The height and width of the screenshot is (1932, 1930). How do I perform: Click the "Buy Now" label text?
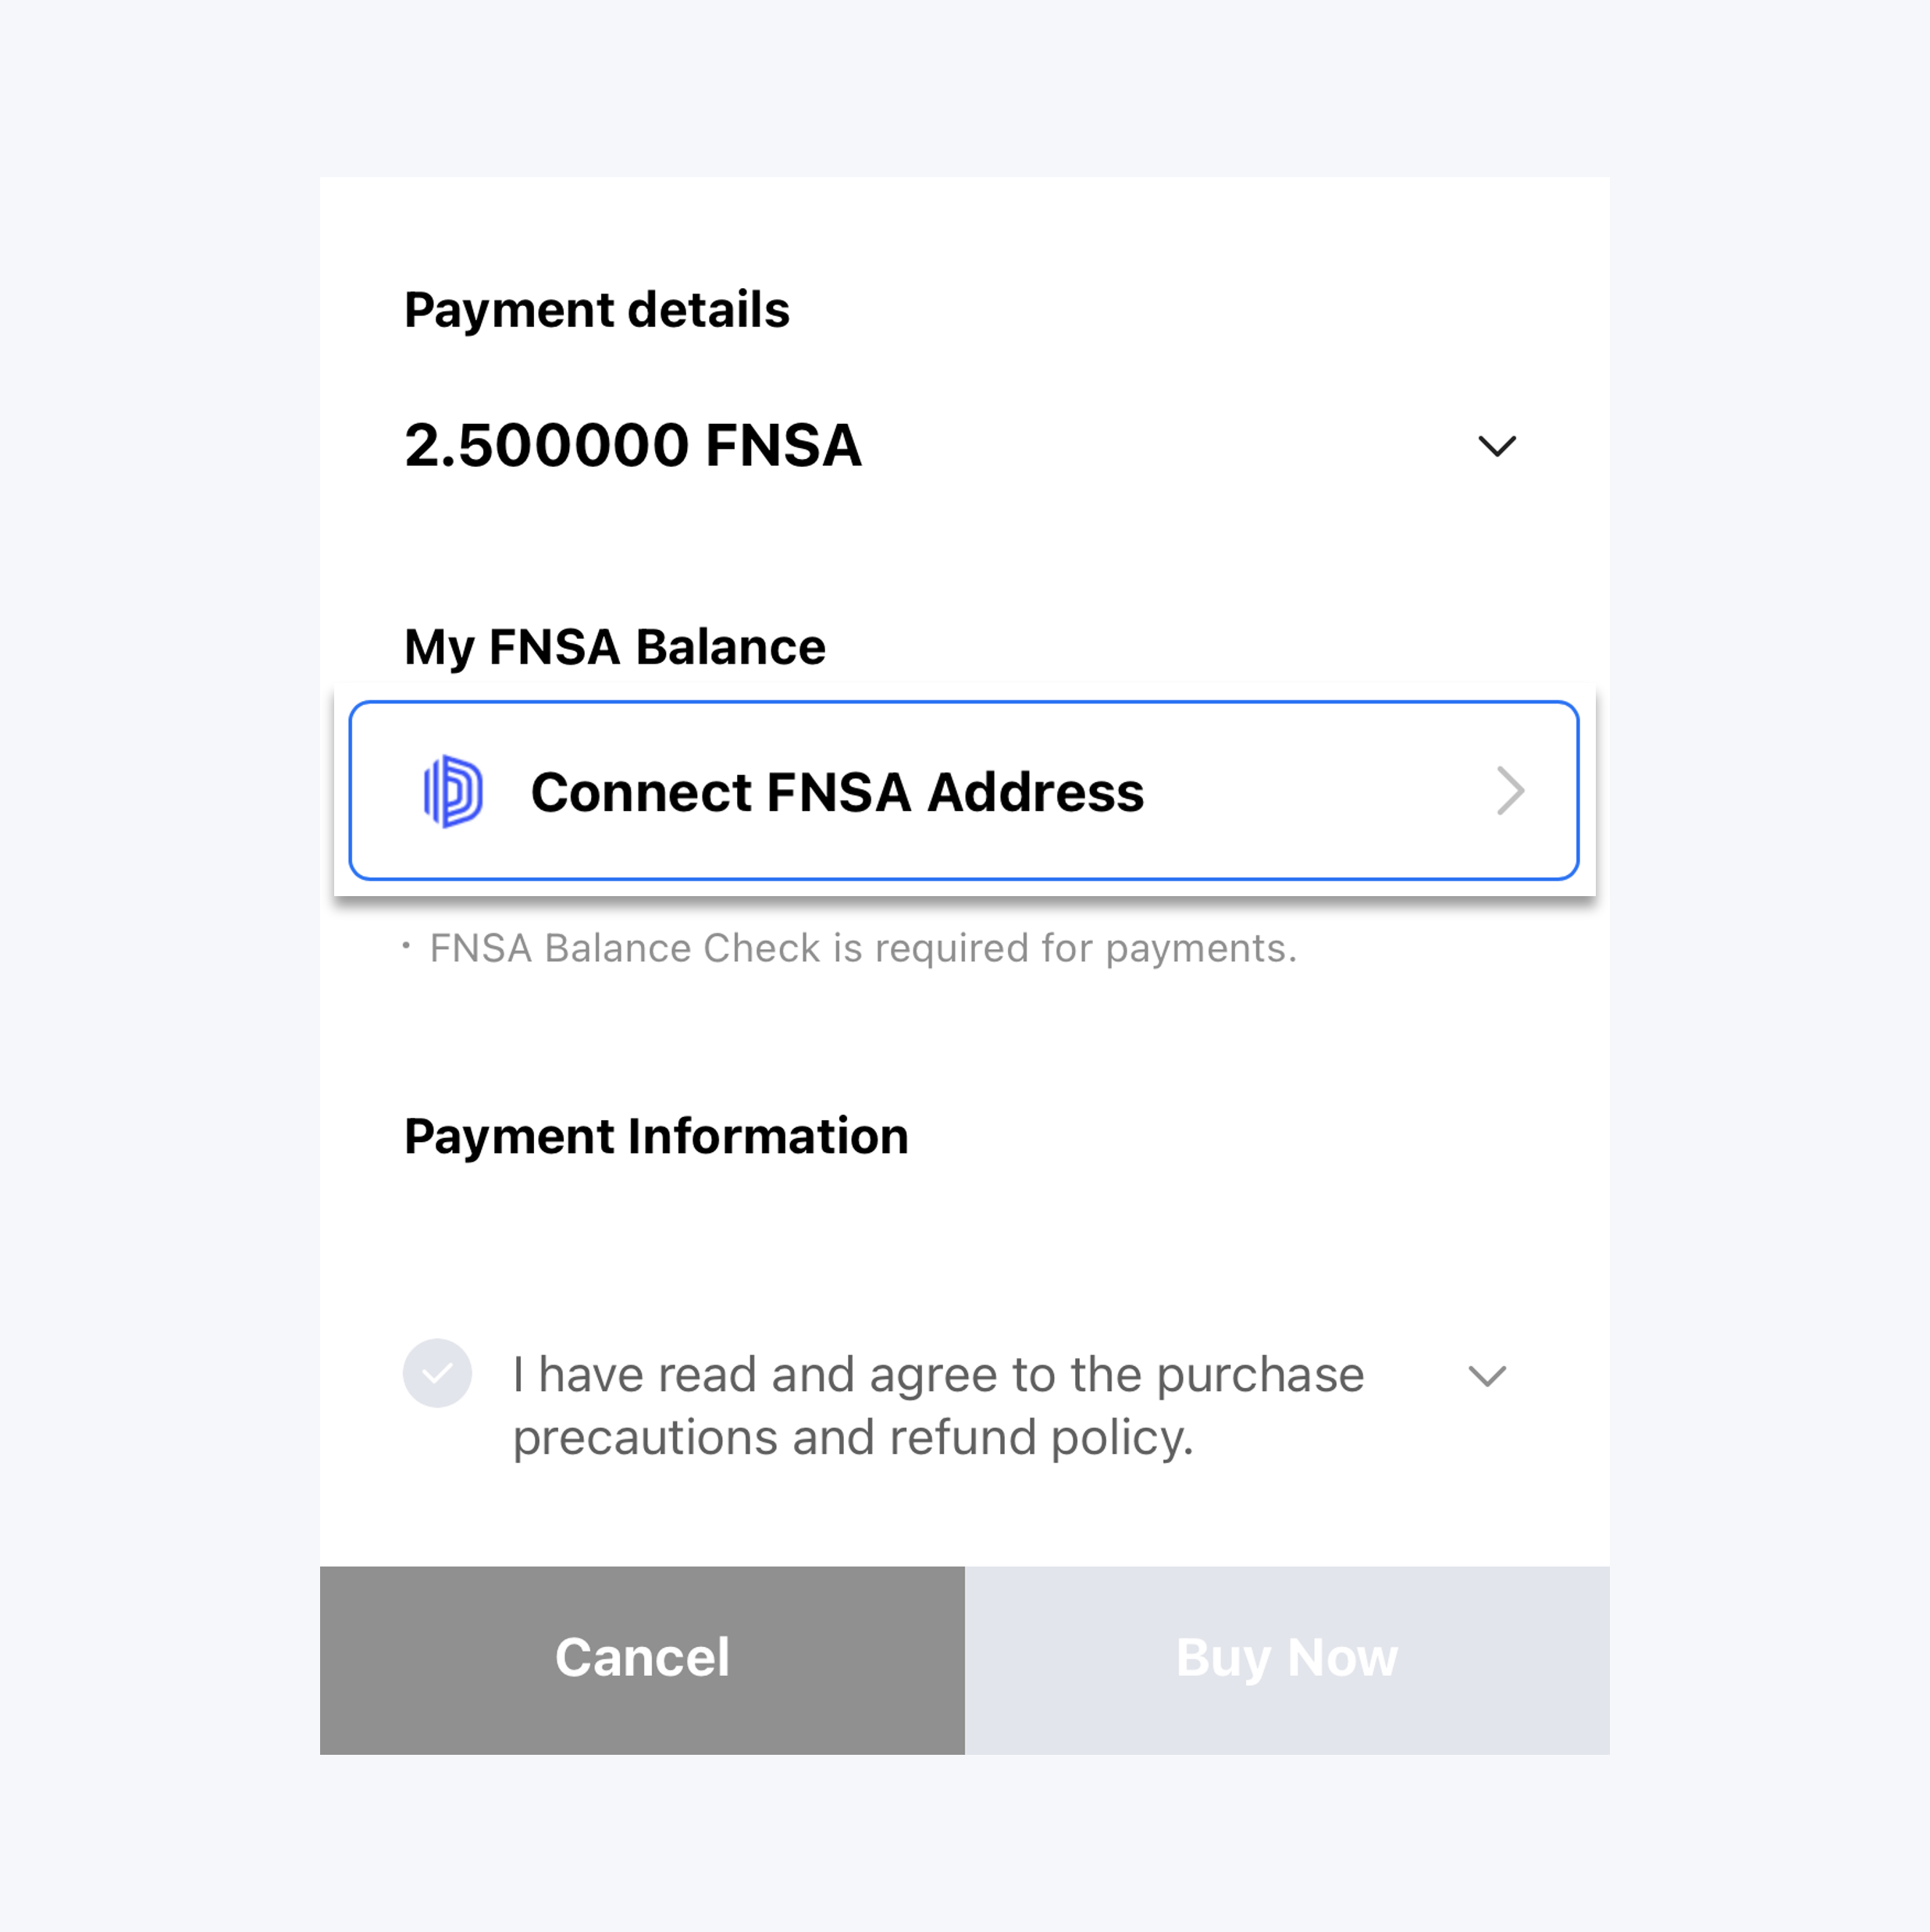(1286, 1657)
